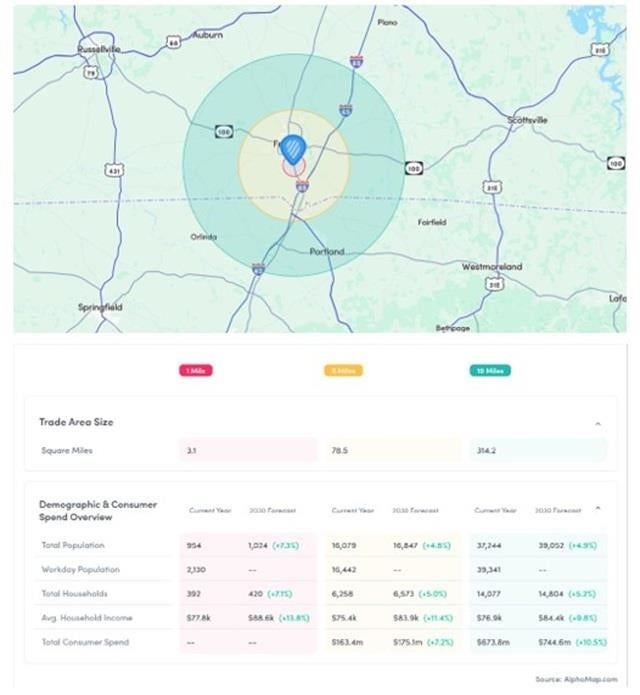The image size is (640, 695).
Task: Click the Interstate 65 shield near Plano
Action: pyautogui.click(x=356, y=62)
